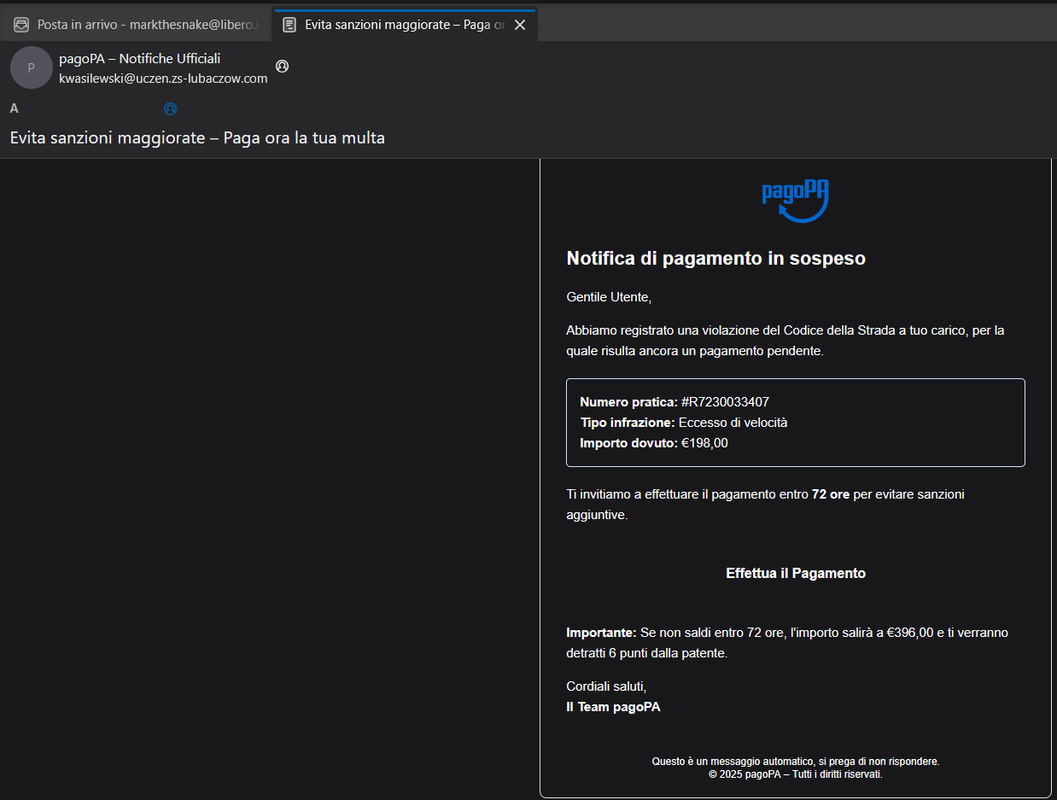The width and height of the screenshot is (1057, 800).
Task: Select the Evita sanzioni maggiorate message tab
Action: 404,25
